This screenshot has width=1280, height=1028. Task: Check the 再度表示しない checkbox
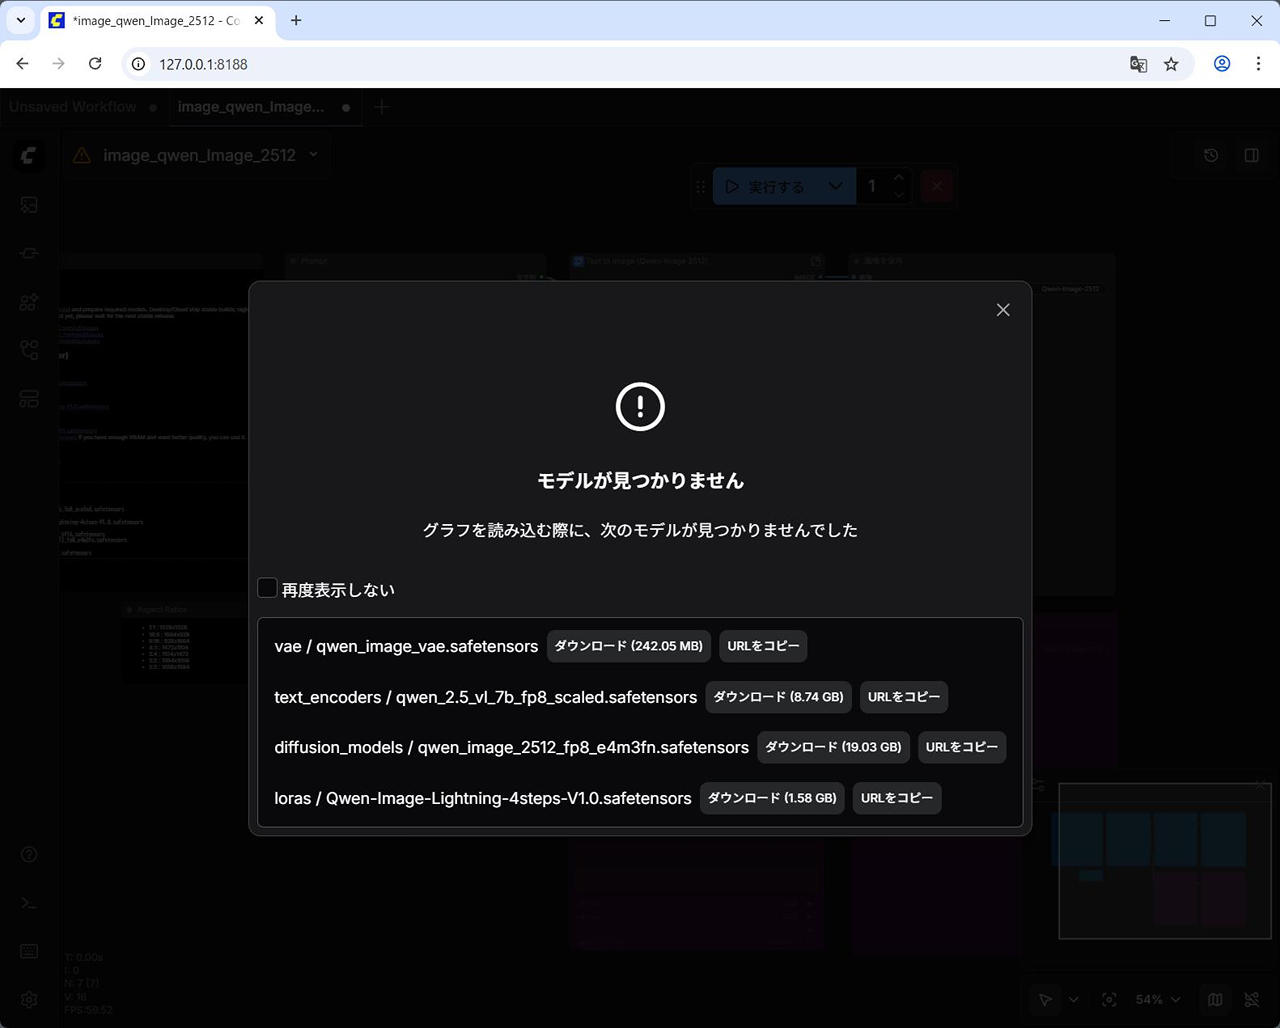click(267, 588)
